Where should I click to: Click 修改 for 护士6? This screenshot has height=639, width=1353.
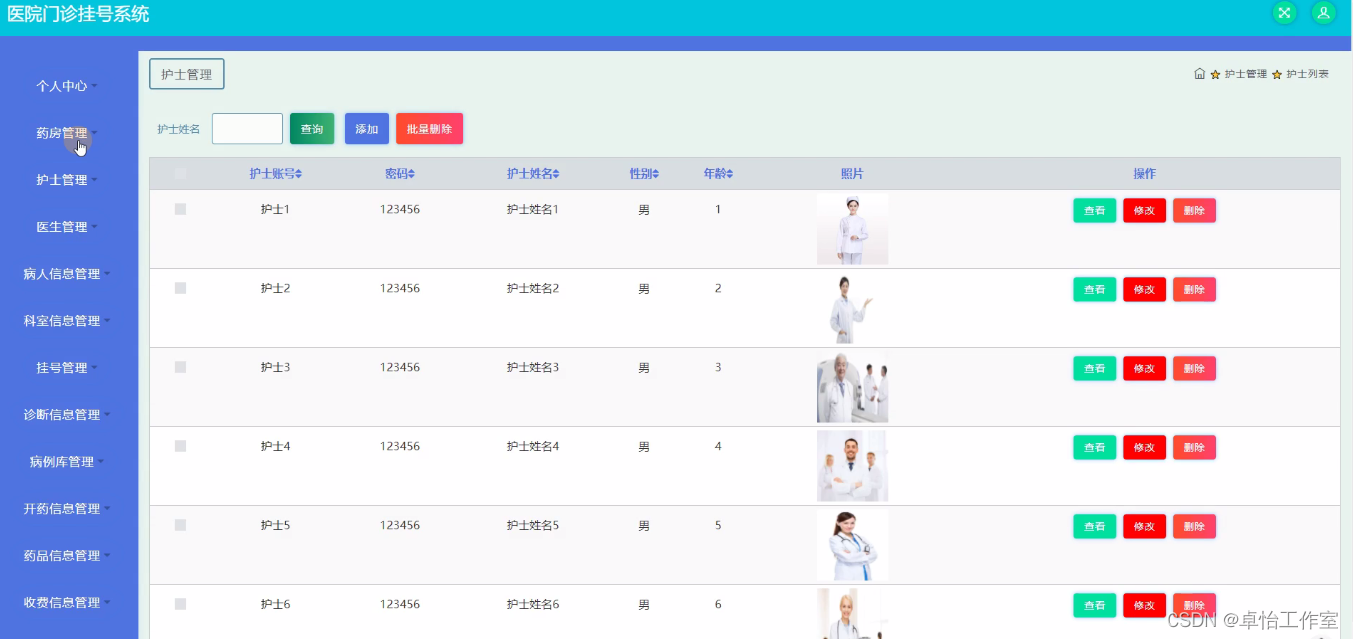[1145, 605]
